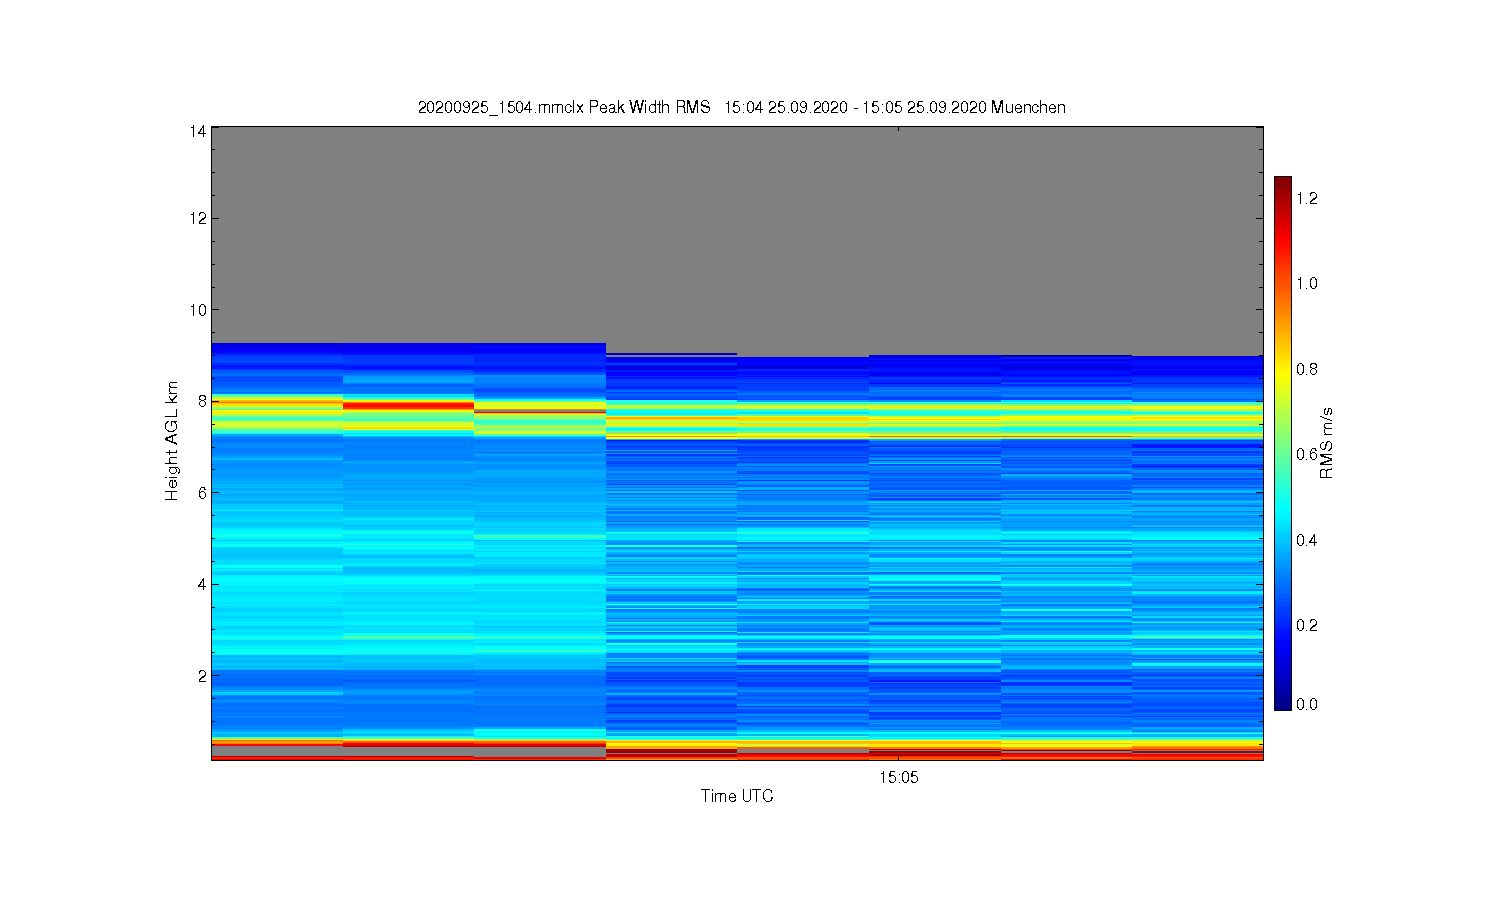Click the 0.0 colorbar tick label
The width and height of the screenshot is (1500, 900).
1307,704
